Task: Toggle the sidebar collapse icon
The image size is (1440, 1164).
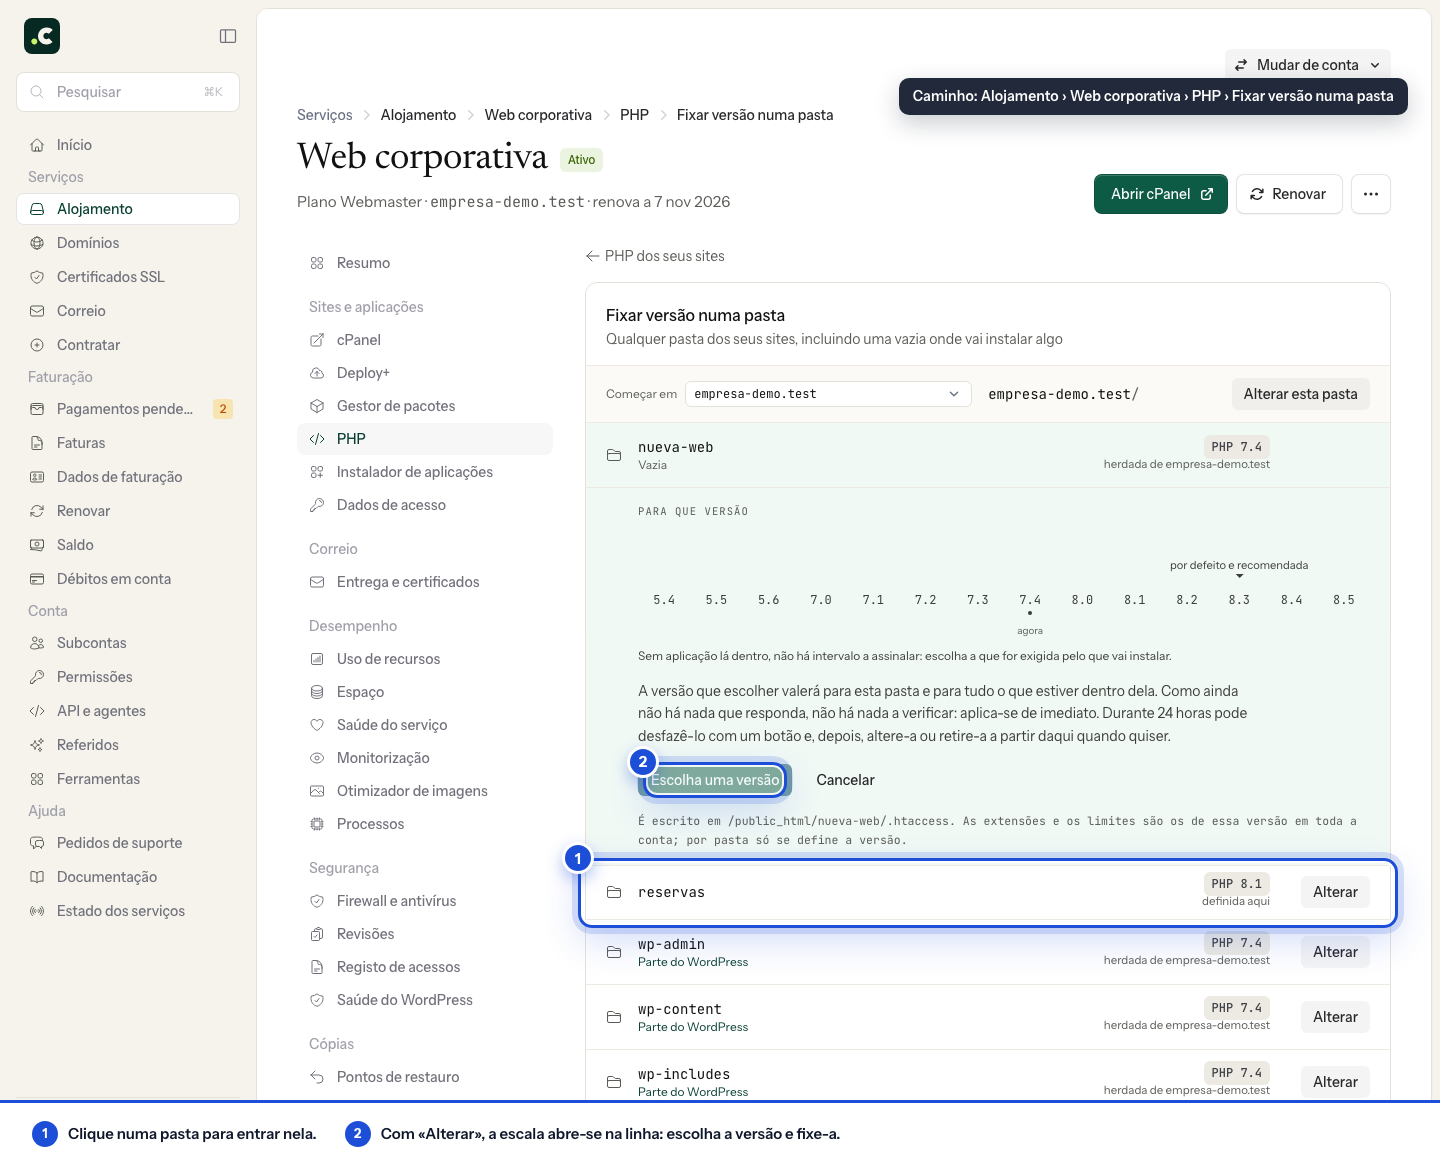Action: tap(228, 36)
